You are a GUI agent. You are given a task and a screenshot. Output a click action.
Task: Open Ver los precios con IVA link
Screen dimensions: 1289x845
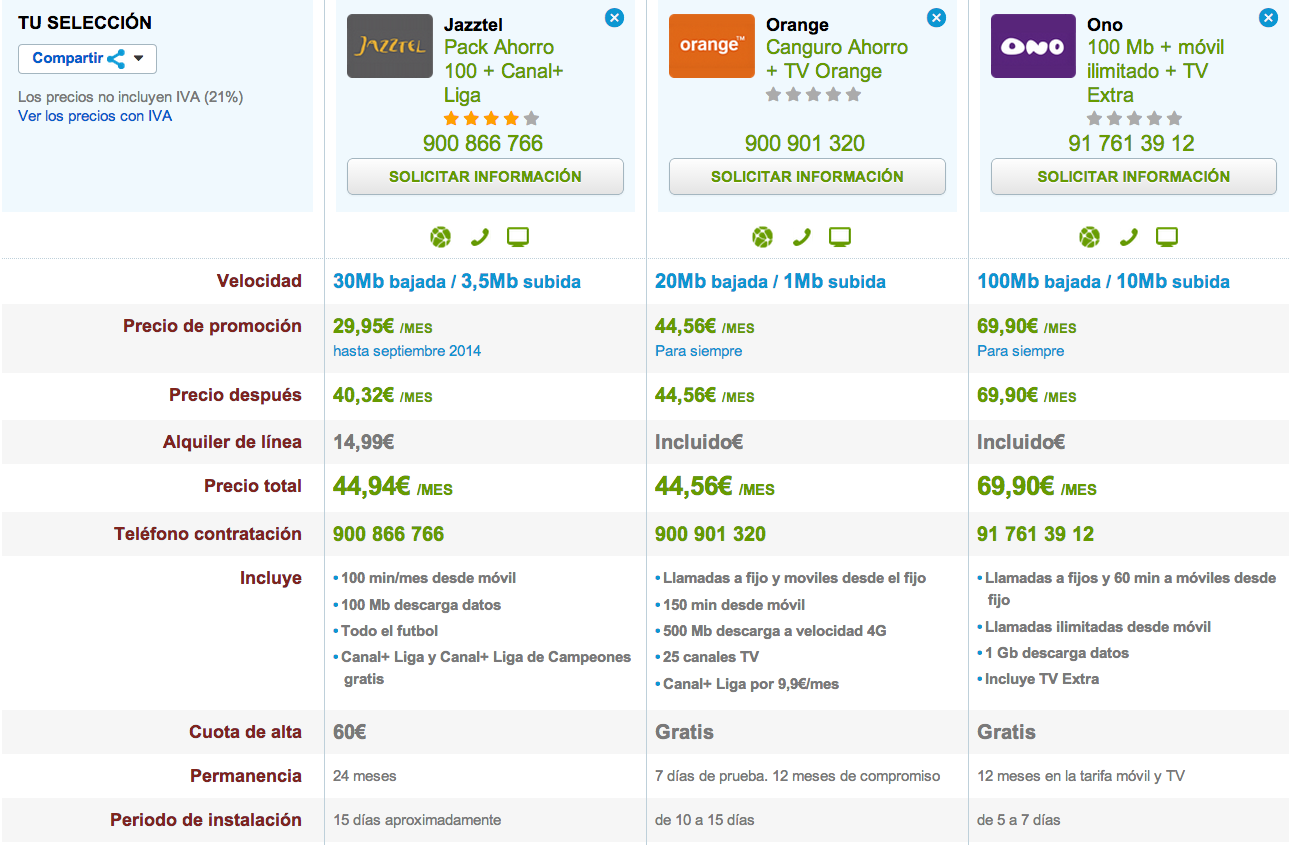pyautogui.click(x=95, y=116)
